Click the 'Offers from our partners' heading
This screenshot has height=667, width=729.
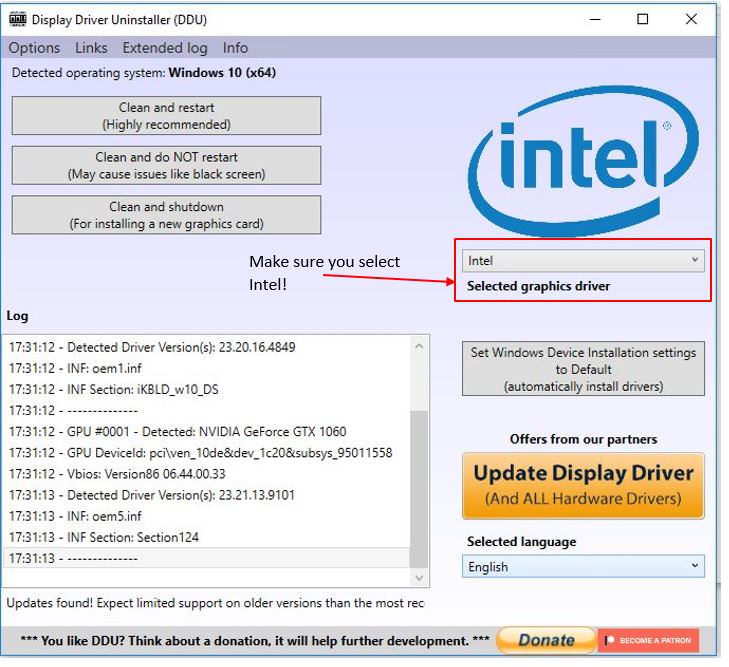(583, 439)
